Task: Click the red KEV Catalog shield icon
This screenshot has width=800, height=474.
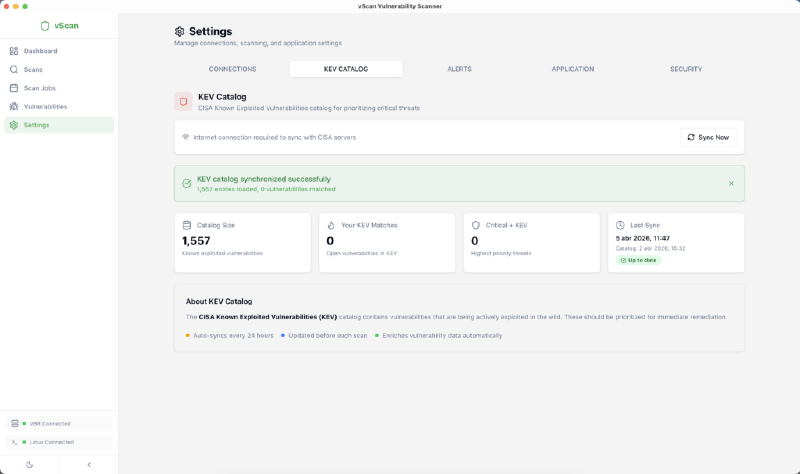Action: (x=183, y=102)
